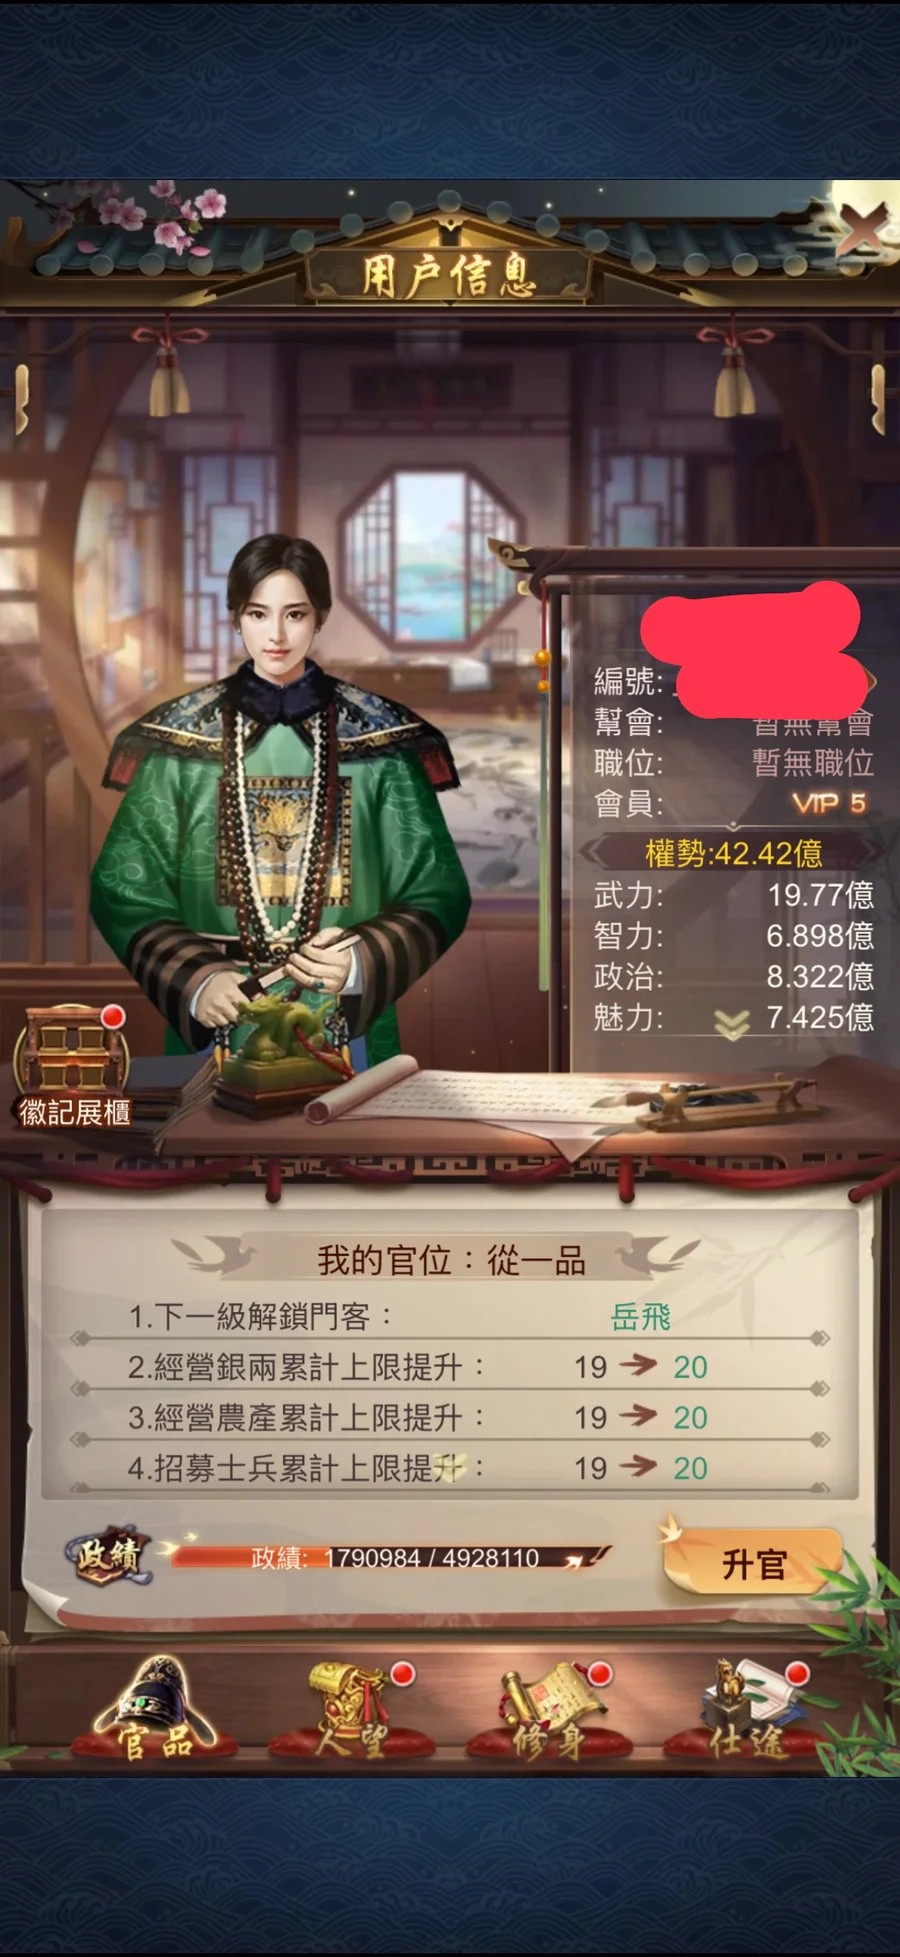Click the VIP 5 member label
Screen dimensions: 900x1957
click(829, 803)
